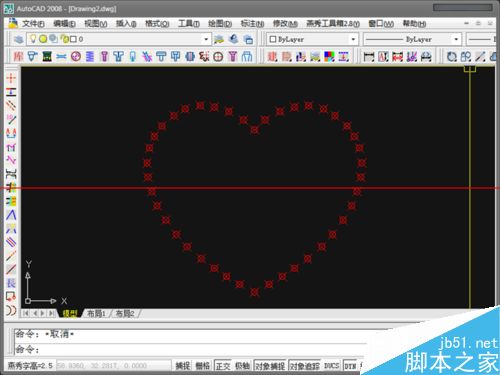Toggle the layer on/off lightbulb icon

(33, 39)
